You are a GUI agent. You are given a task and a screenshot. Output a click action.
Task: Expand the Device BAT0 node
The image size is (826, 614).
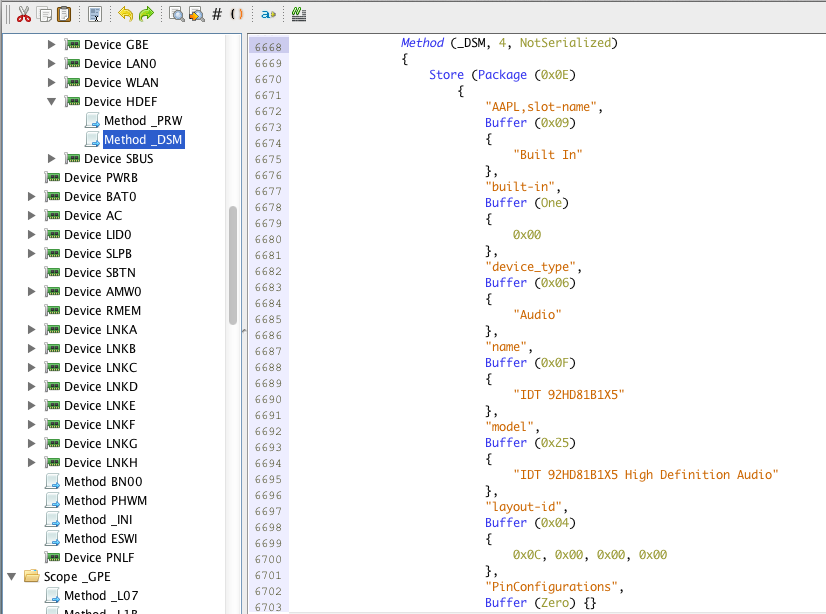[32, 197]
